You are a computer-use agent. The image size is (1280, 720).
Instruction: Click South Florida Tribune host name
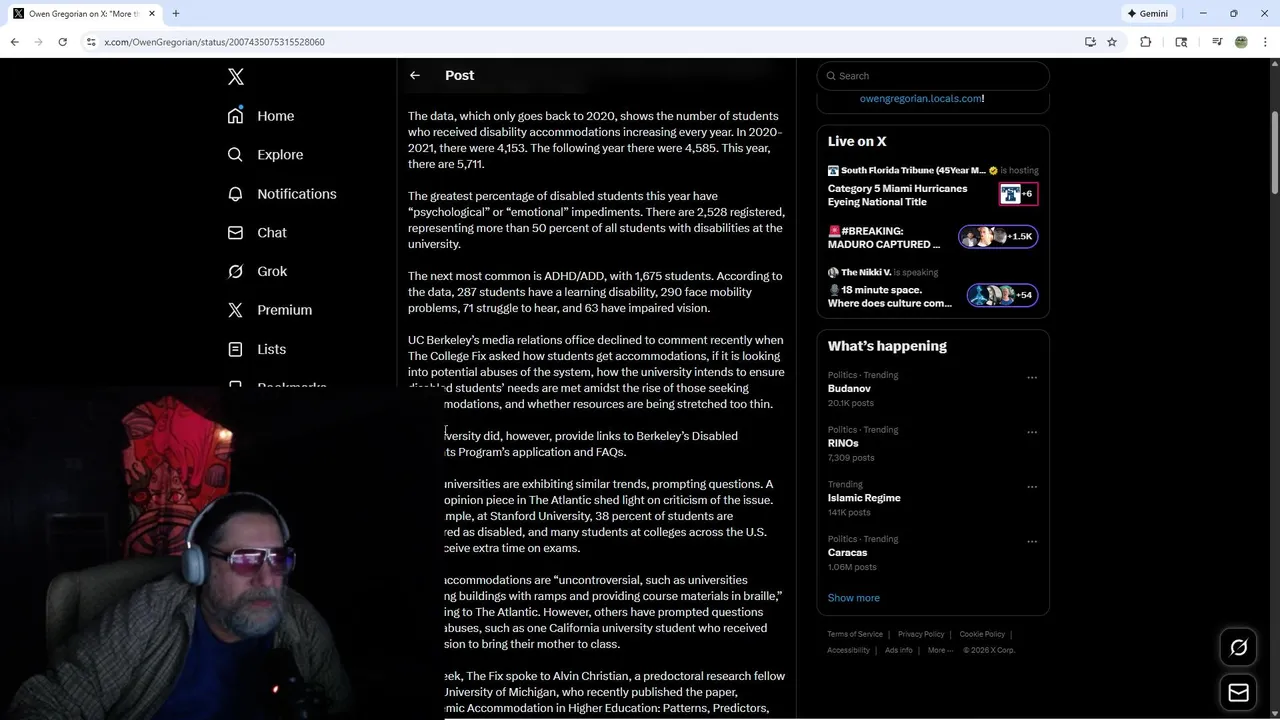coord(913,170)
